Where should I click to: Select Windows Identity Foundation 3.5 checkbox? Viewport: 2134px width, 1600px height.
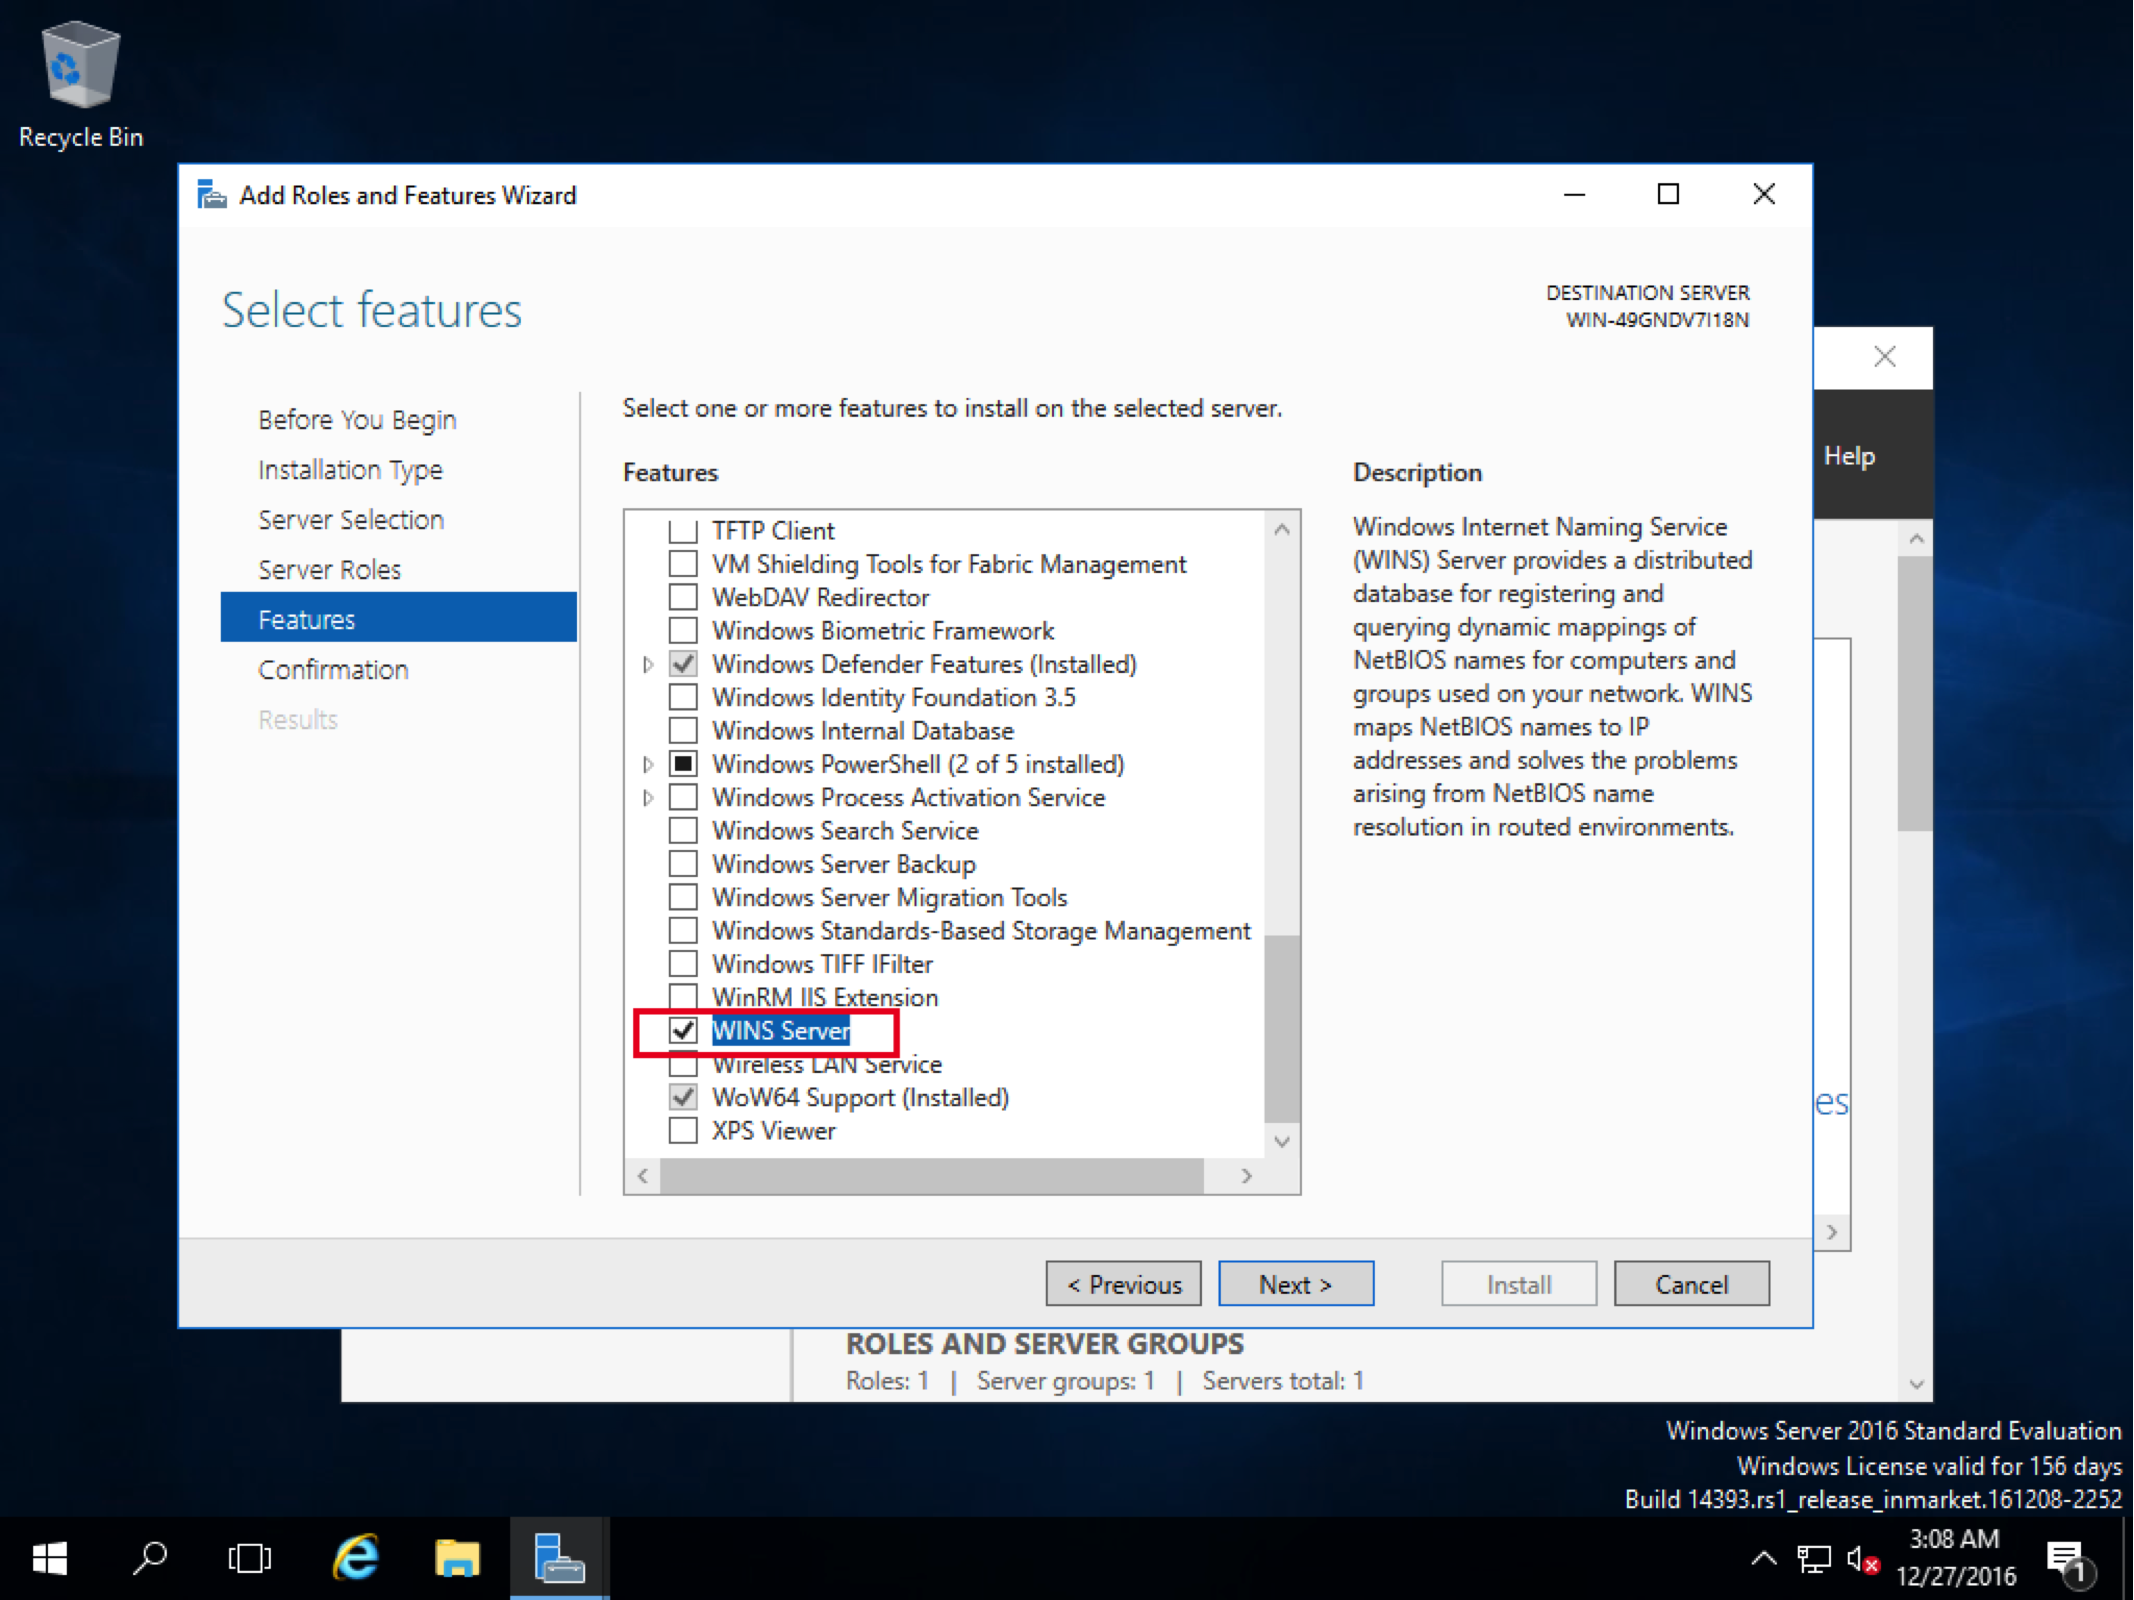pos(683,697)
